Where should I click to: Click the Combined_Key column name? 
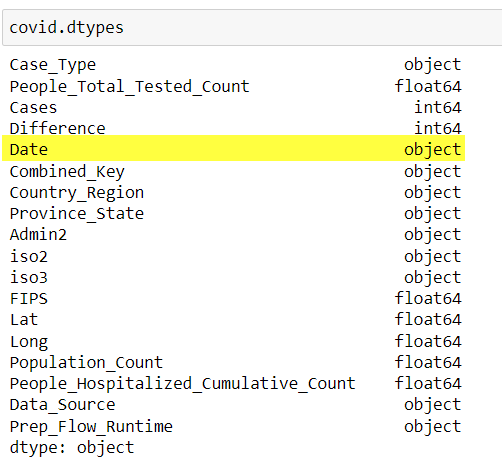pyautogui.click(x=67, y=172)
